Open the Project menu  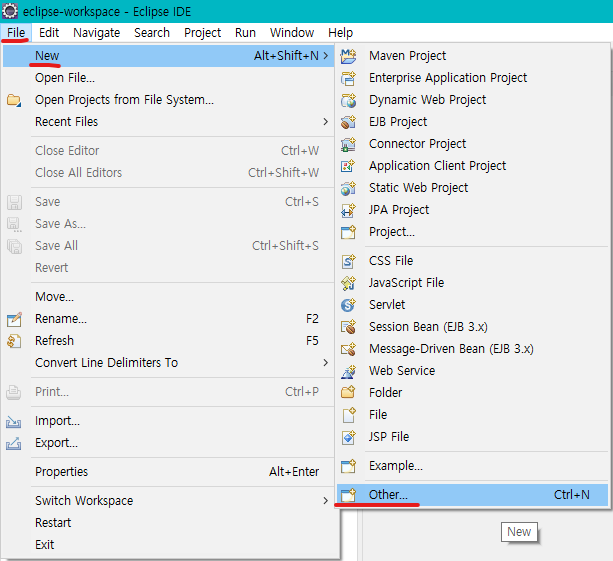tap(203, 33)
